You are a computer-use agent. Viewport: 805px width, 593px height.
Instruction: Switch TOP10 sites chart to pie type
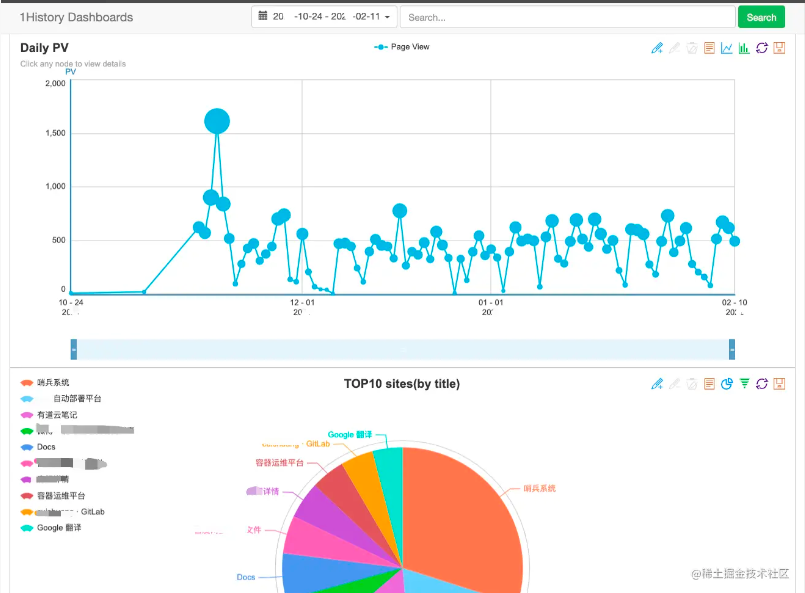pyautogui.click(x=726, y=384)
